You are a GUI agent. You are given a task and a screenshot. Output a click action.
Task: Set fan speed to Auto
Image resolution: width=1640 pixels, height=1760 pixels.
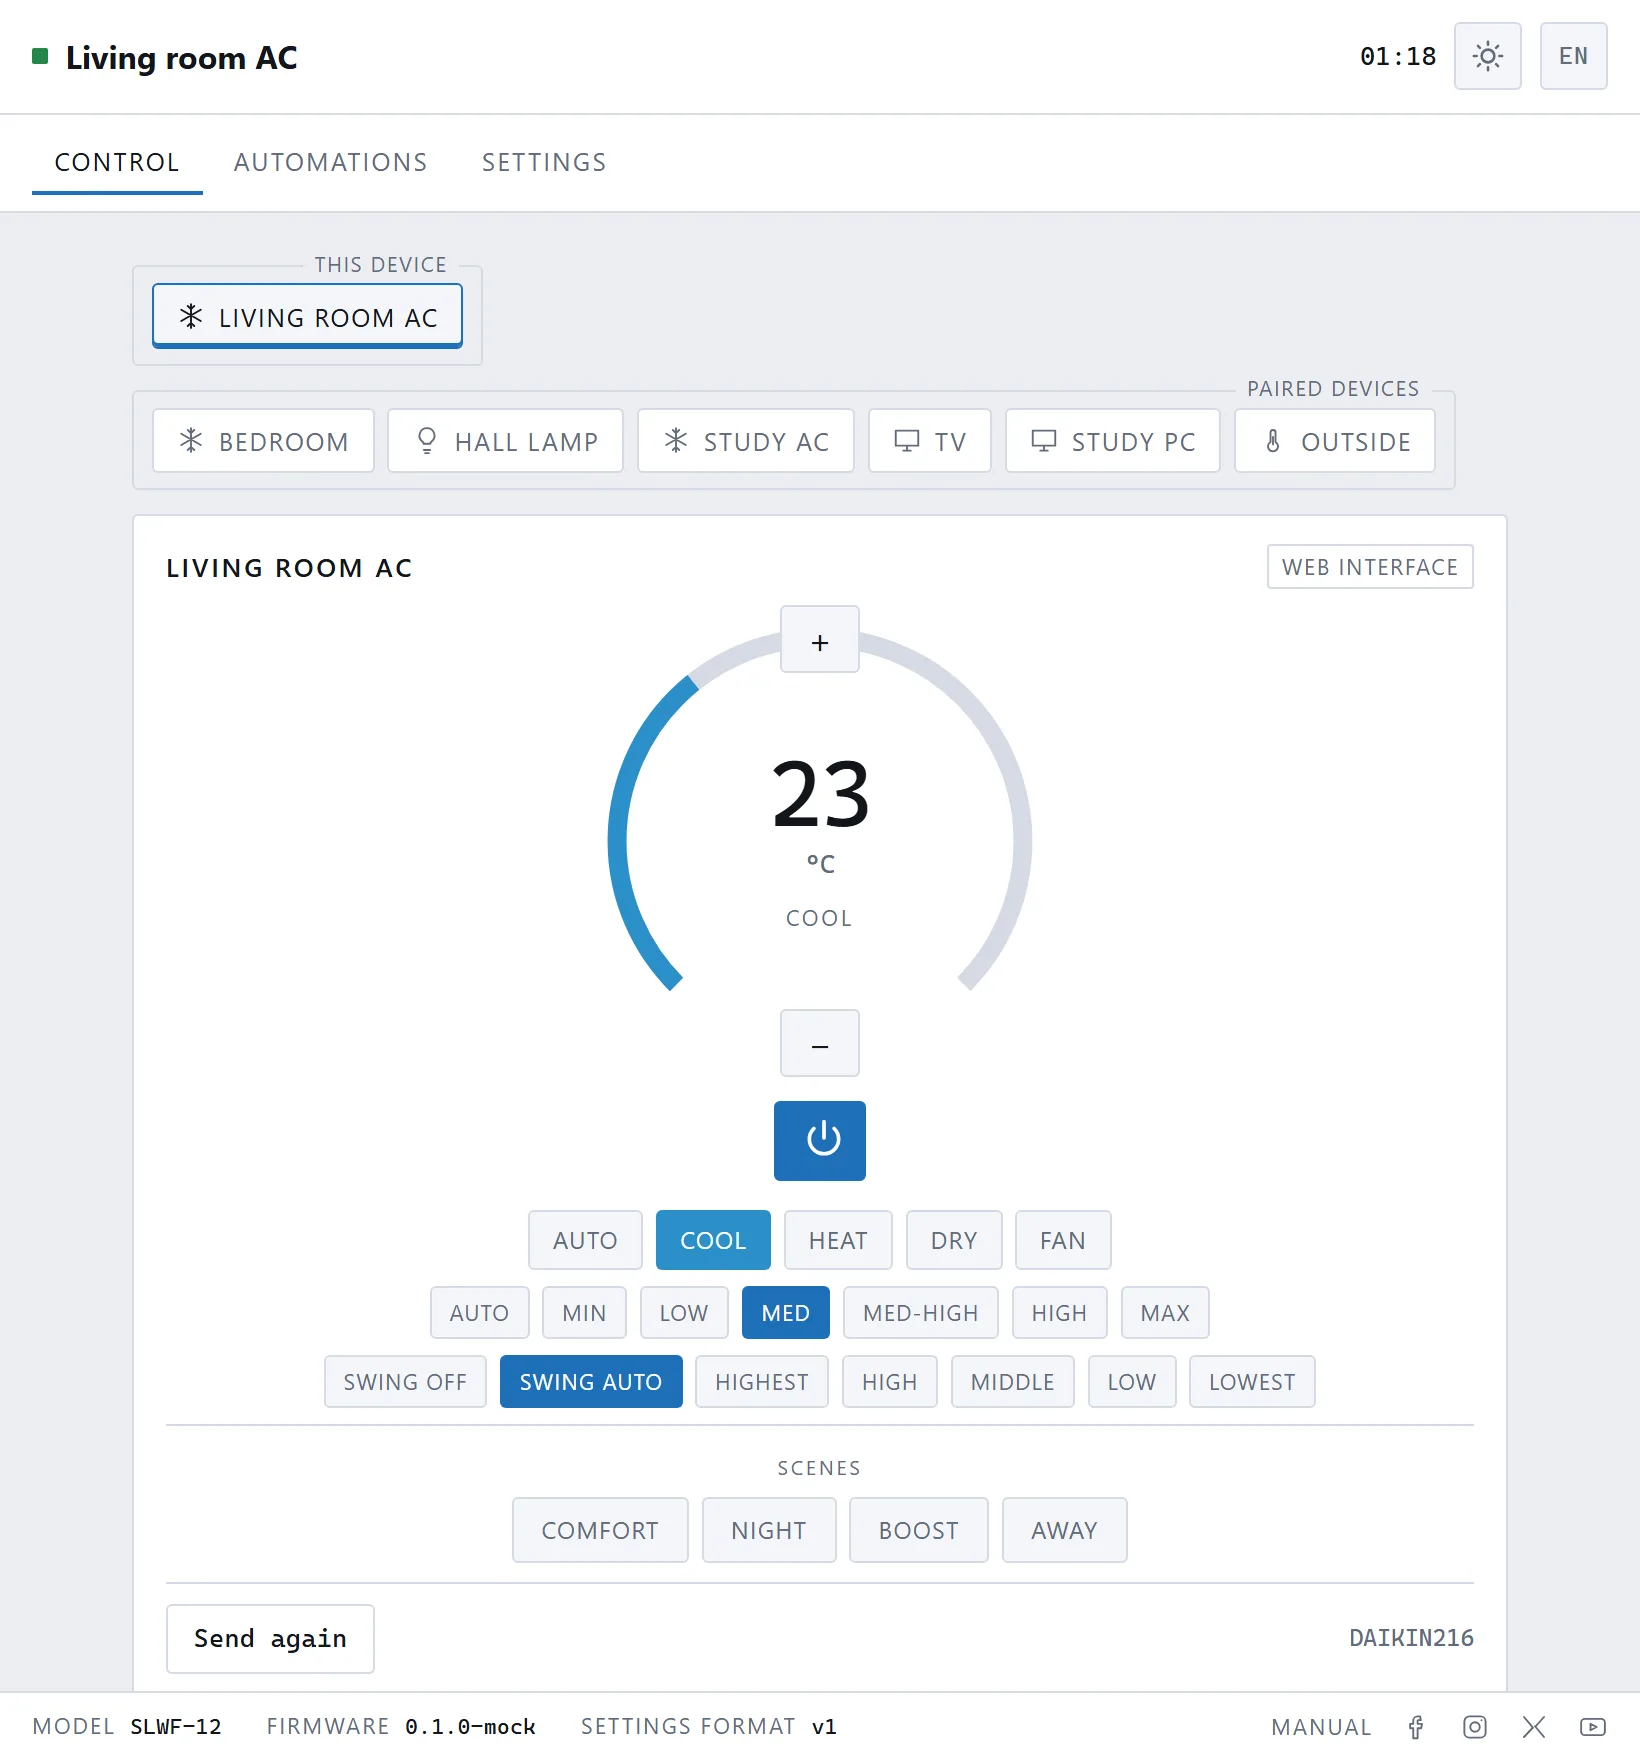479,1312
